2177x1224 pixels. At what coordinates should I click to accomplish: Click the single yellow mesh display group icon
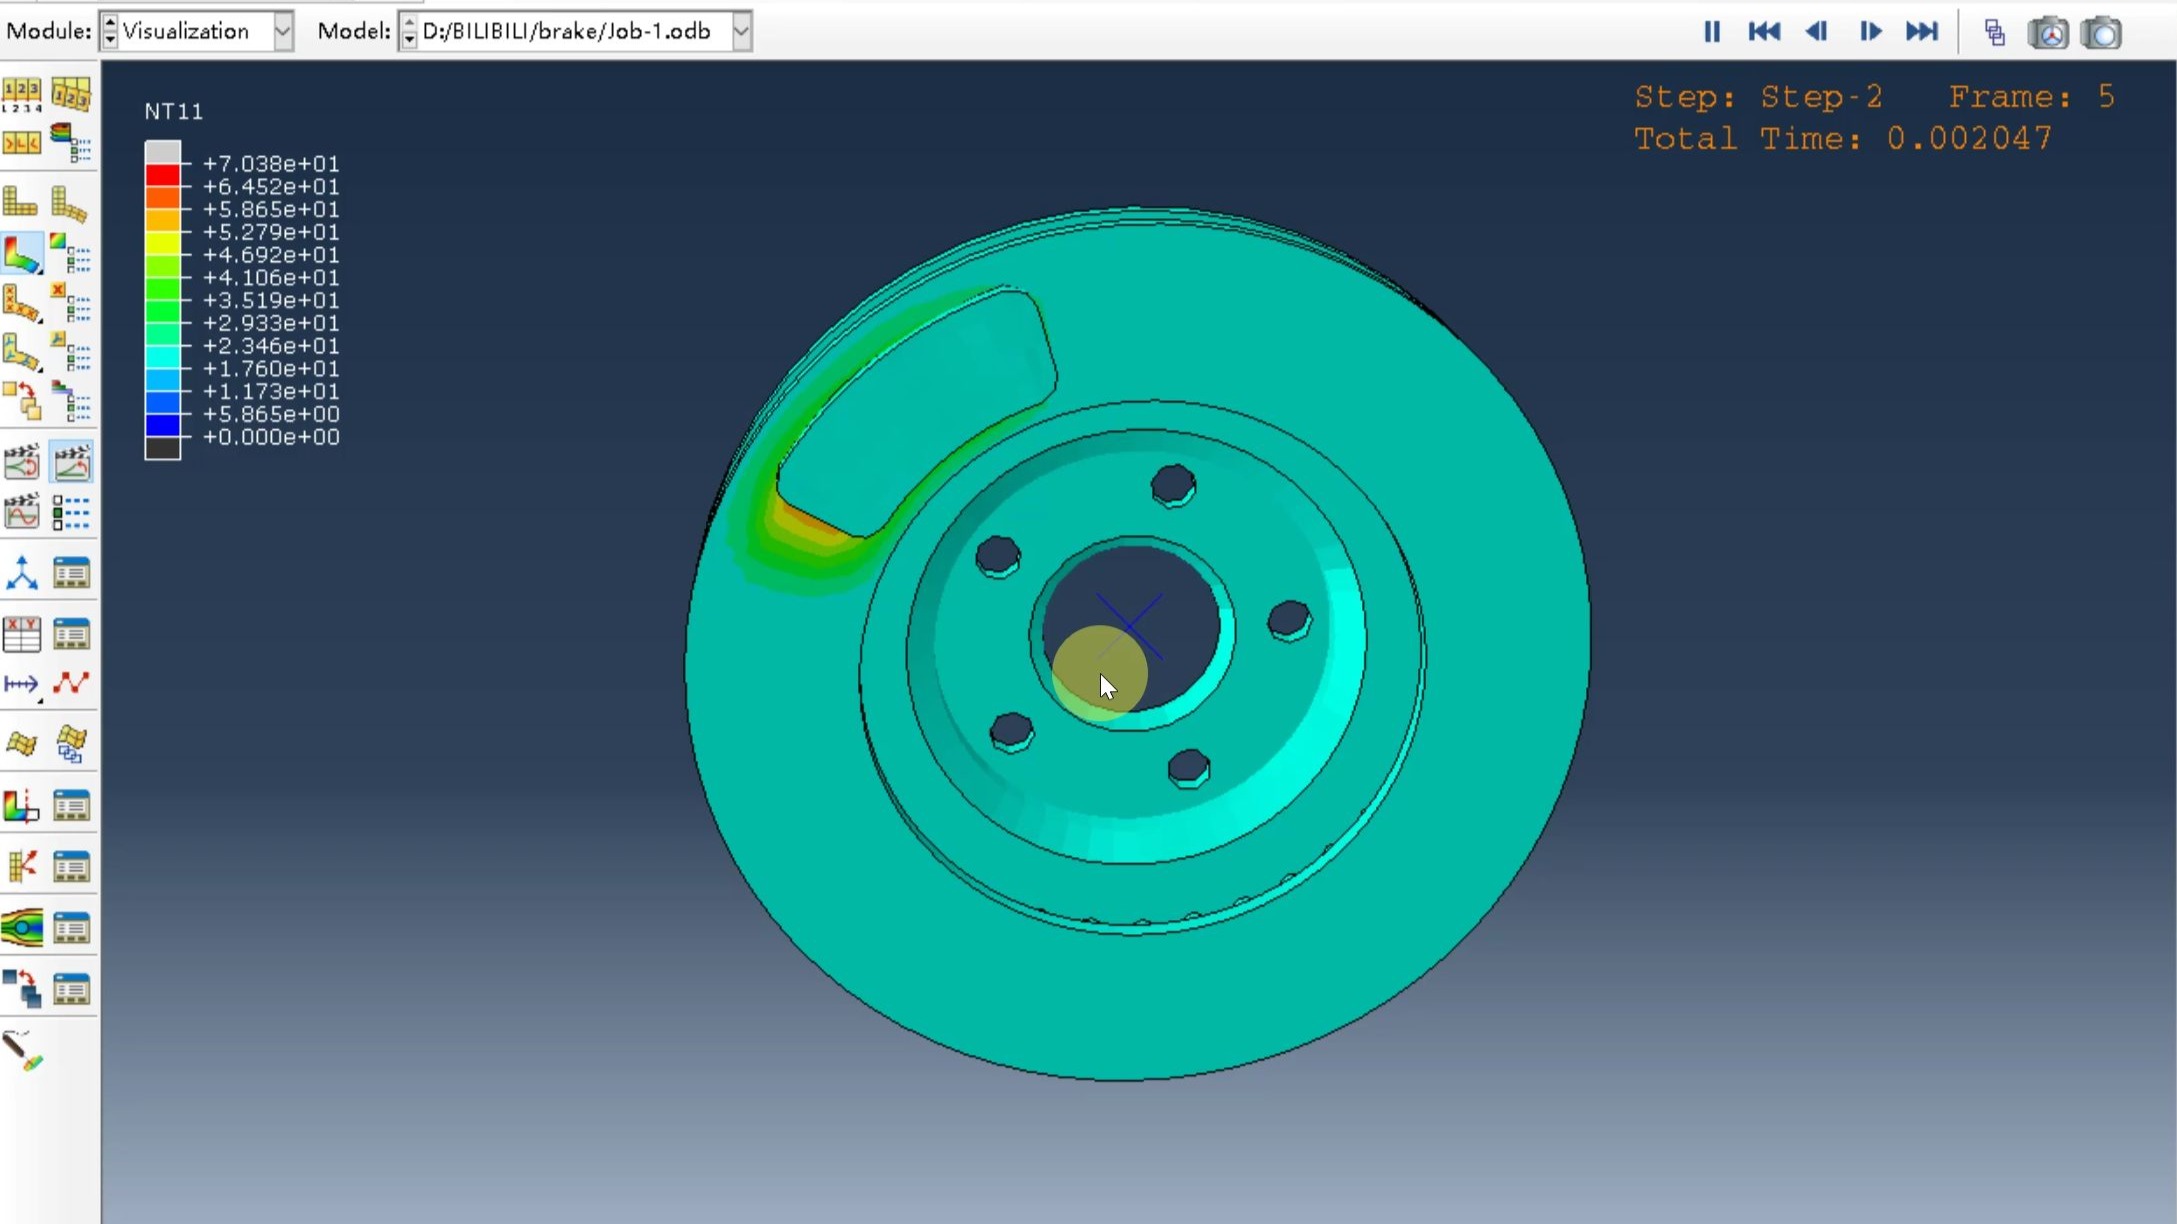pyautogui.click(x=21, y=744)
